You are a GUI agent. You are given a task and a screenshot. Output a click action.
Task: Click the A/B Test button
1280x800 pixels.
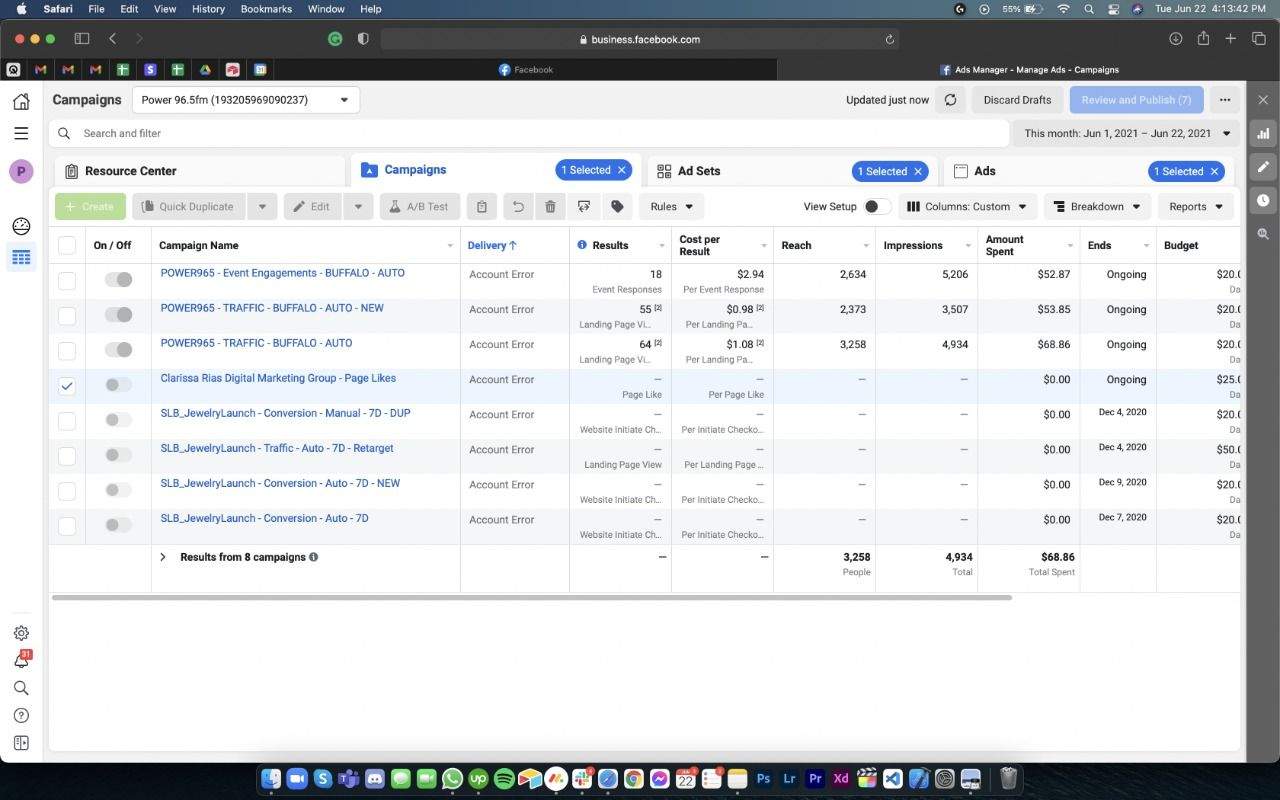click(x=420, y=207)
